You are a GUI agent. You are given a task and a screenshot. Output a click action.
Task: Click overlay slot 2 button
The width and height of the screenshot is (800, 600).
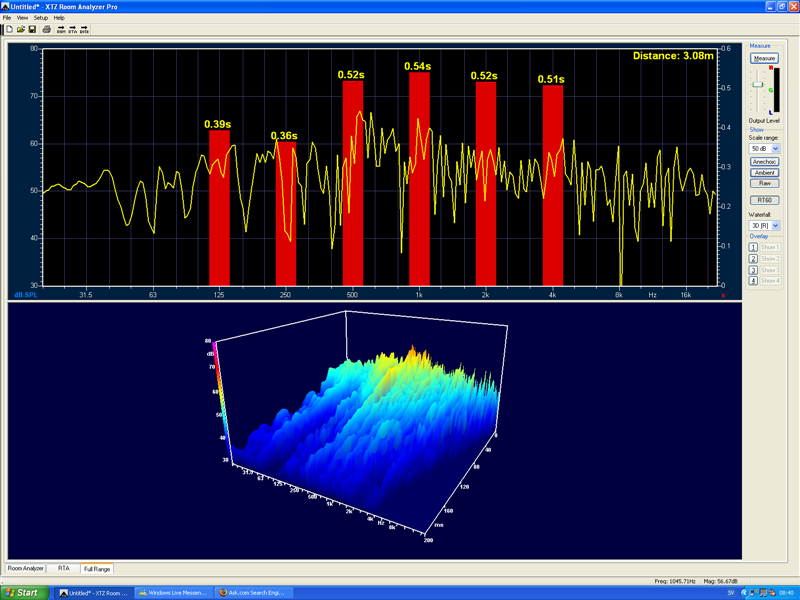(x=753, y=259)
